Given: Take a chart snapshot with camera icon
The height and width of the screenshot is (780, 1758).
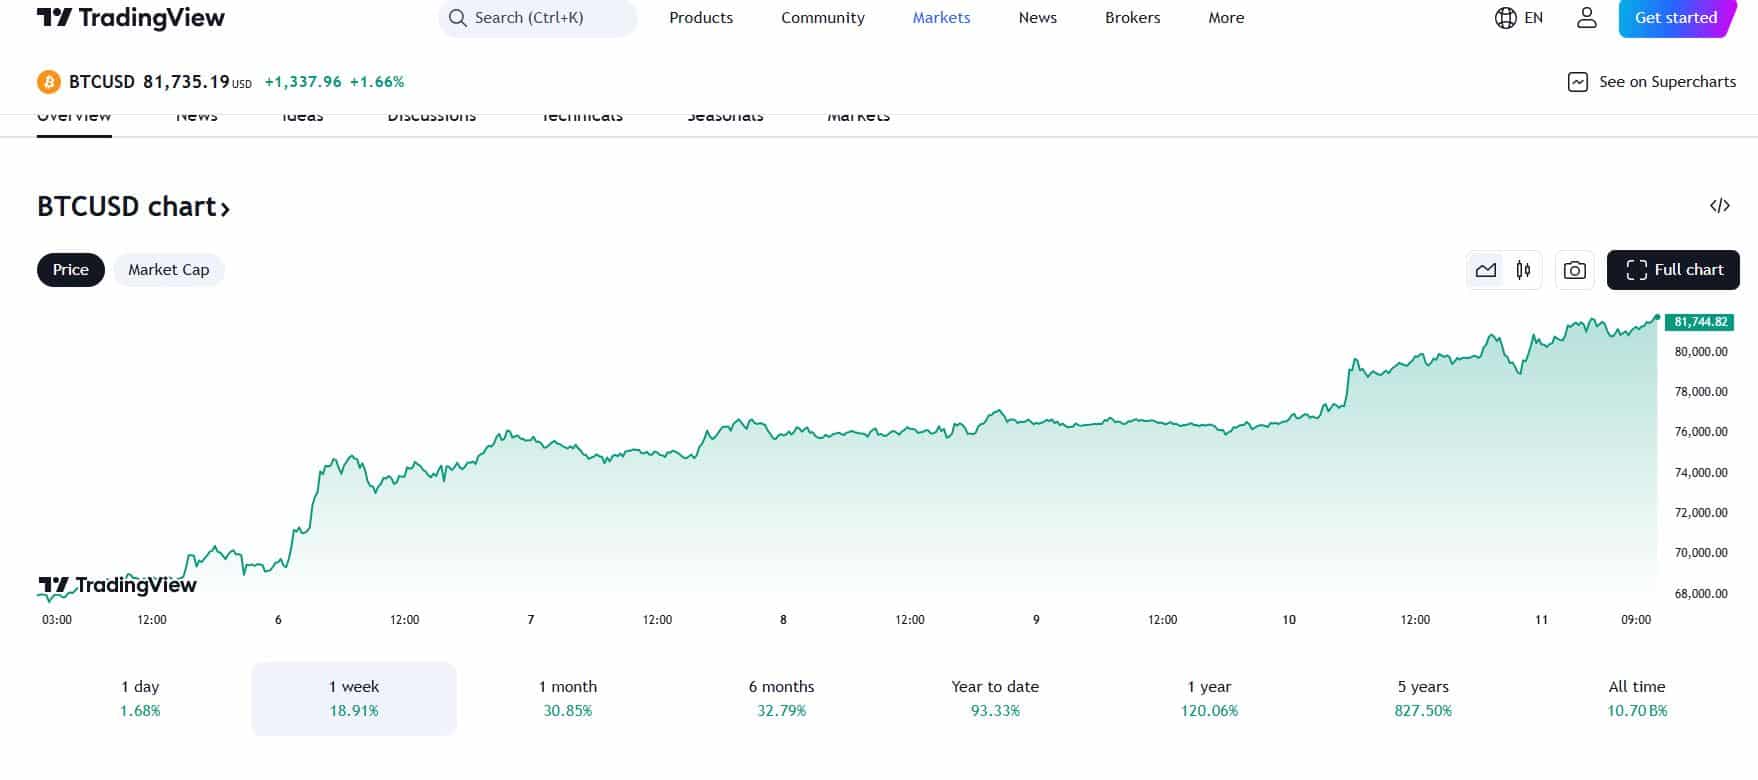Looking at the screenshot, I should click(1574, 270).
